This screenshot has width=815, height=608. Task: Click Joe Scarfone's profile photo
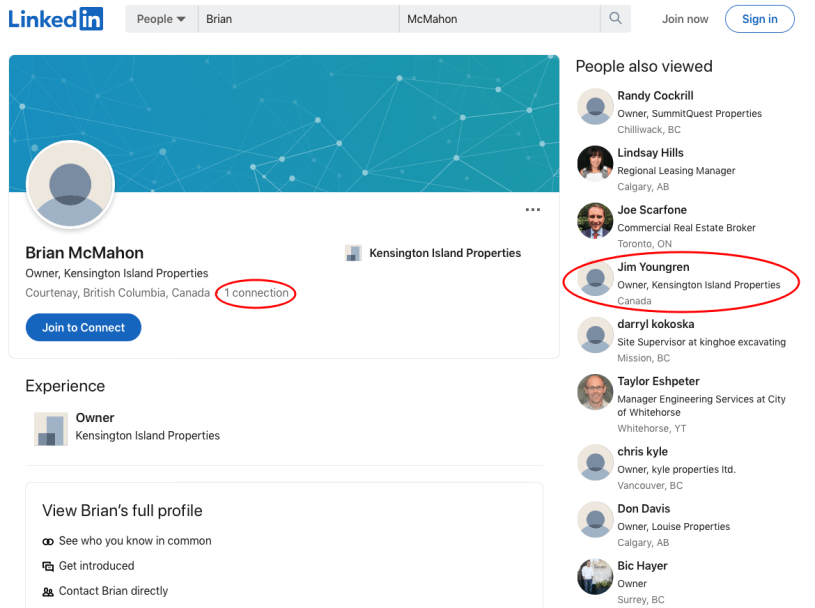pos(595,220)
